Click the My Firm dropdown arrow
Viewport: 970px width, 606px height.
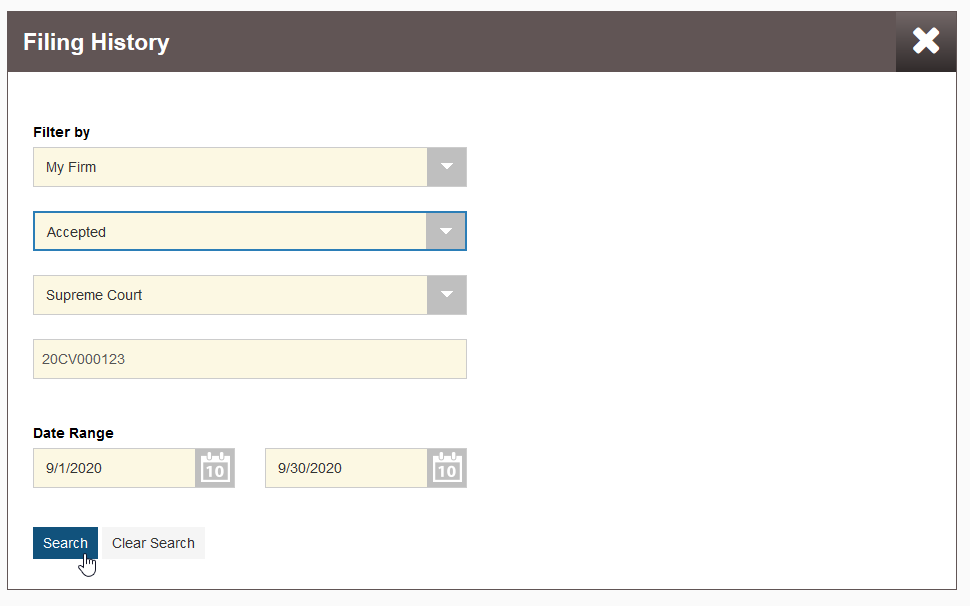[x=447, y=167]
